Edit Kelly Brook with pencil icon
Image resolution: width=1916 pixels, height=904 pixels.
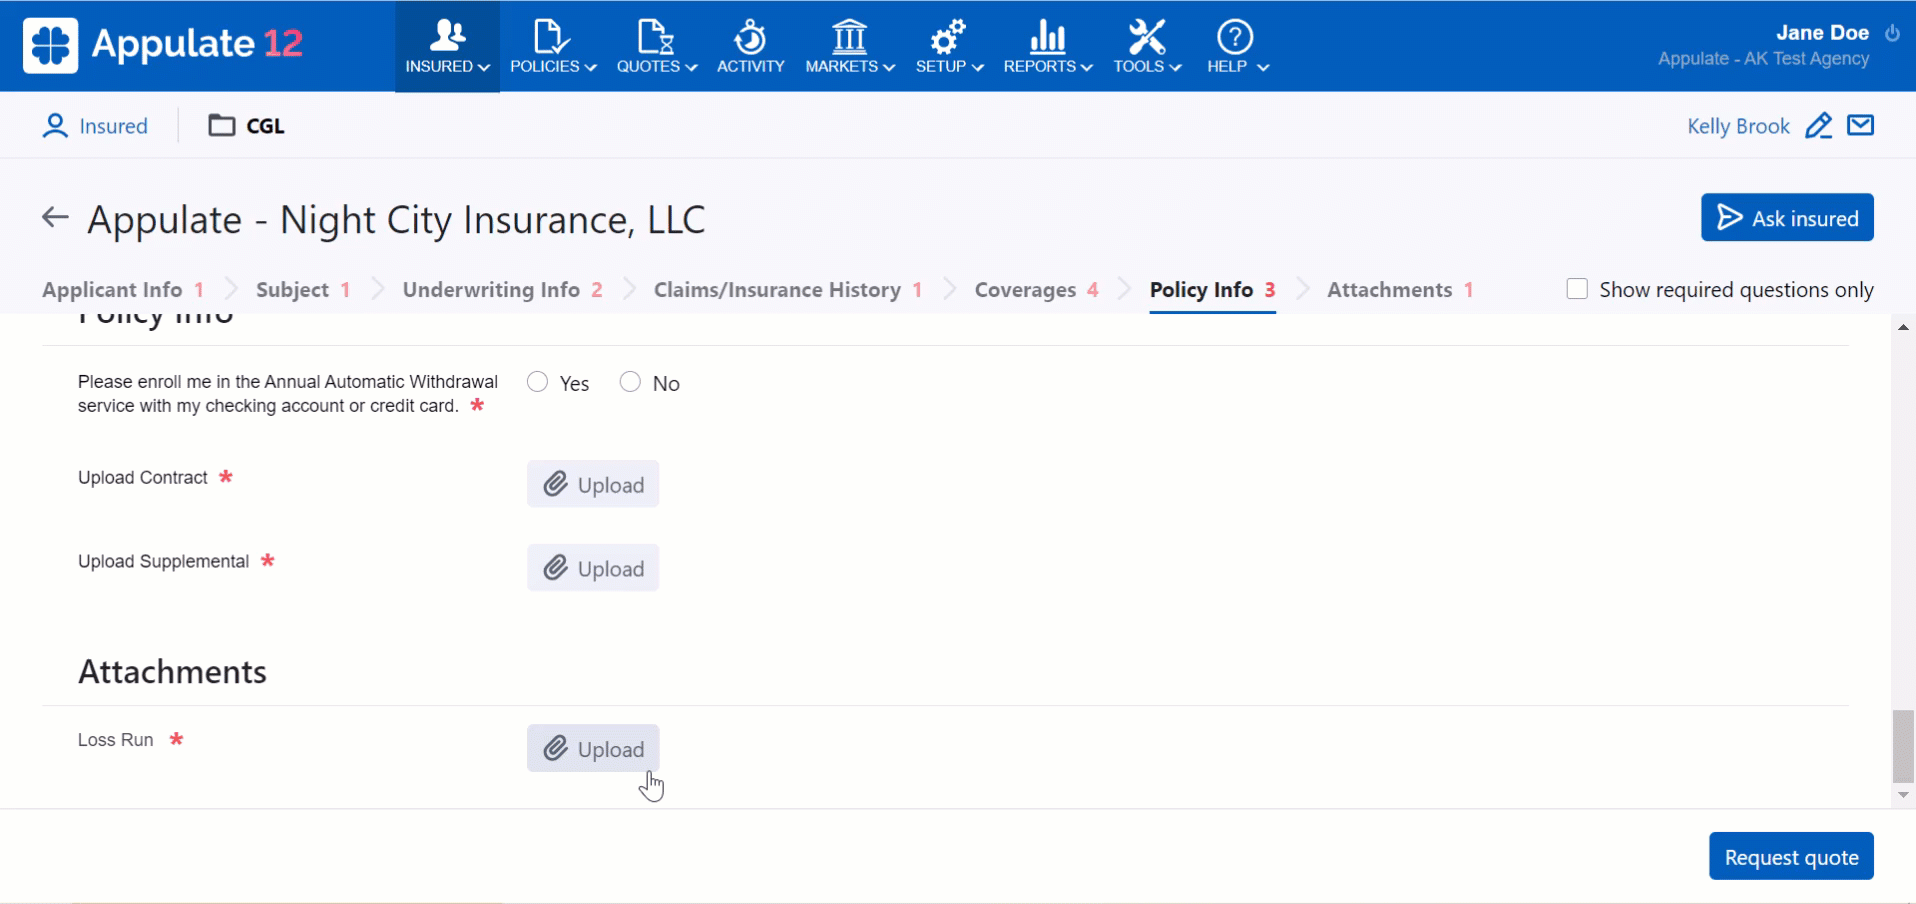(1819, 125)
